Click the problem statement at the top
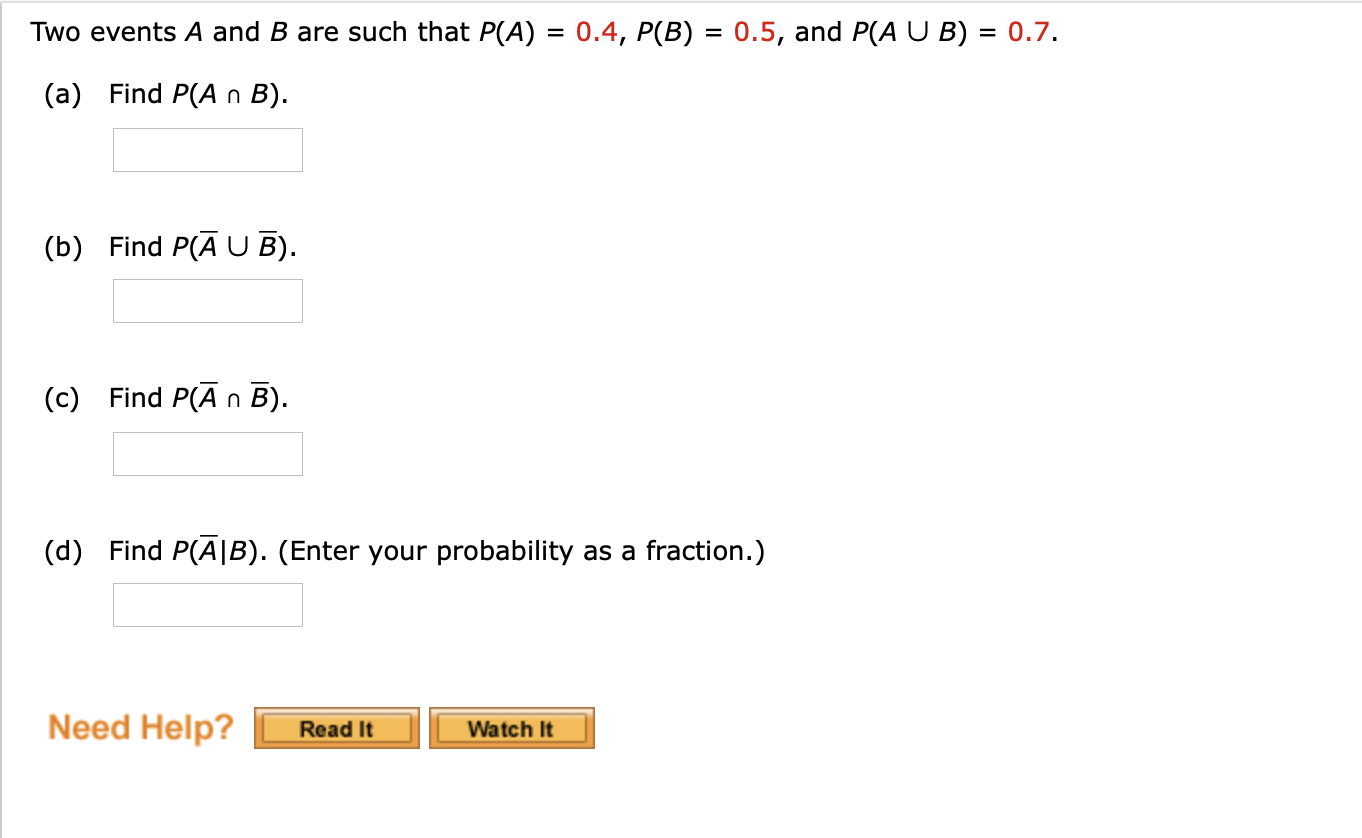Viewport: 1362px width, 838px height. (545, 31)
